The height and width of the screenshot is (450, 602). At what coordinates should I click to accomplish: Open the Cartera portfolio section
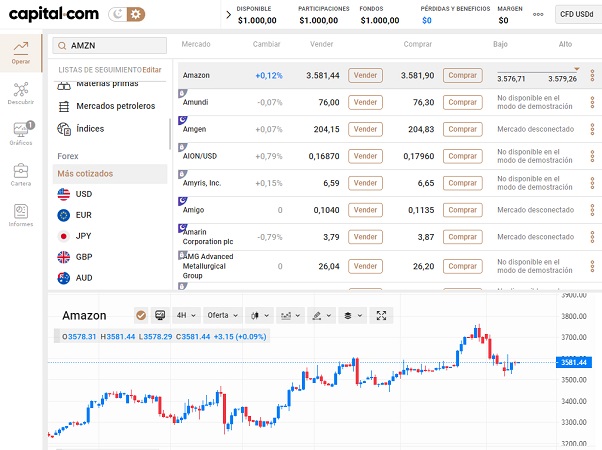point(21,175)
